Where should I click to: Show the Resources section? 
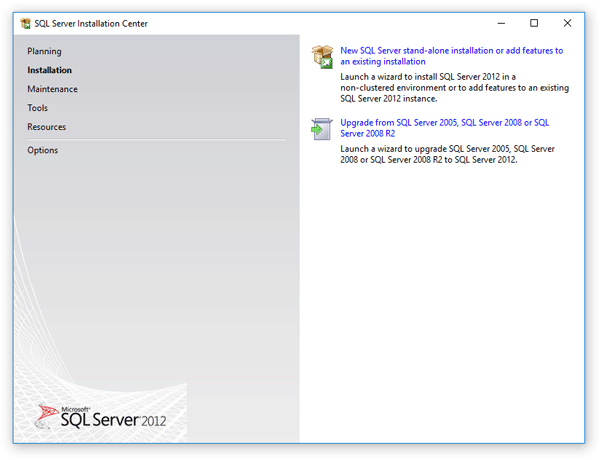pyautogui.click(x=46, y=127)
